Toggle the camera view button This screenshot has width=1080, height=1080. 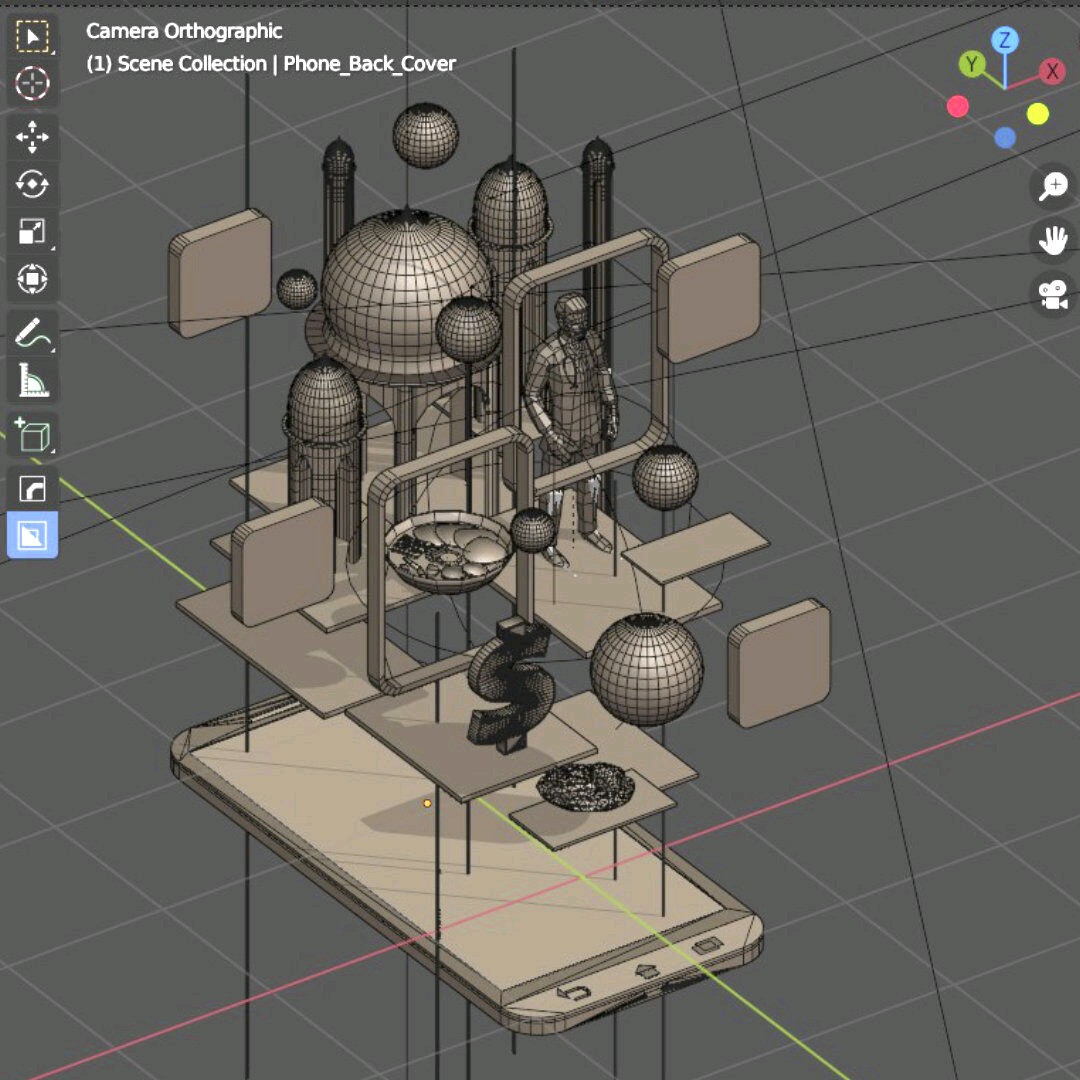1053,295
